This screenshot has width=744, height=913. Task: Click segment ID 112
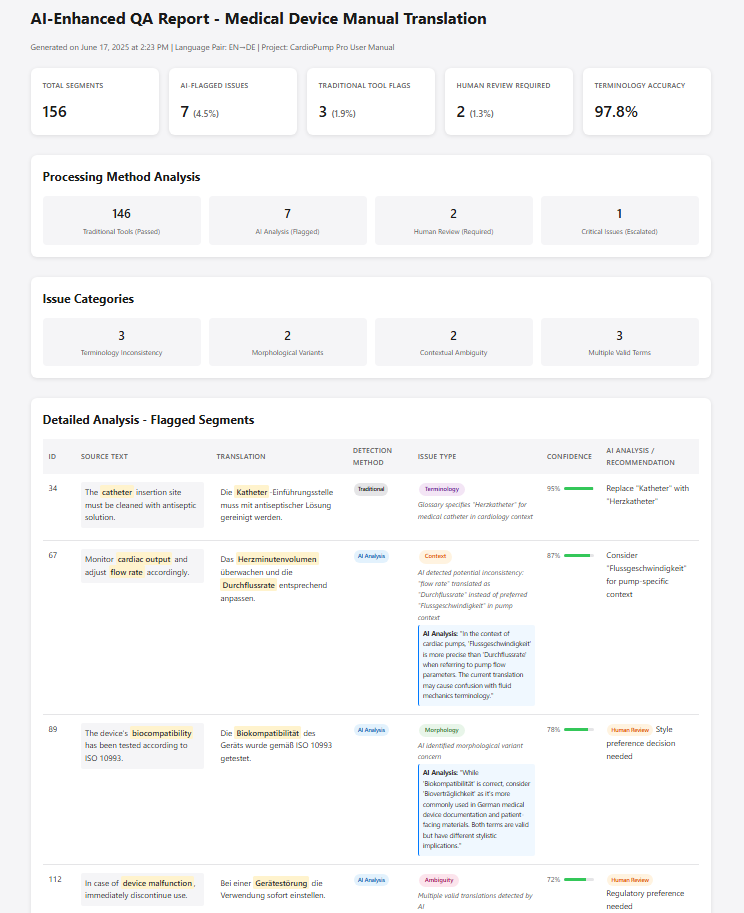(55, 879)
